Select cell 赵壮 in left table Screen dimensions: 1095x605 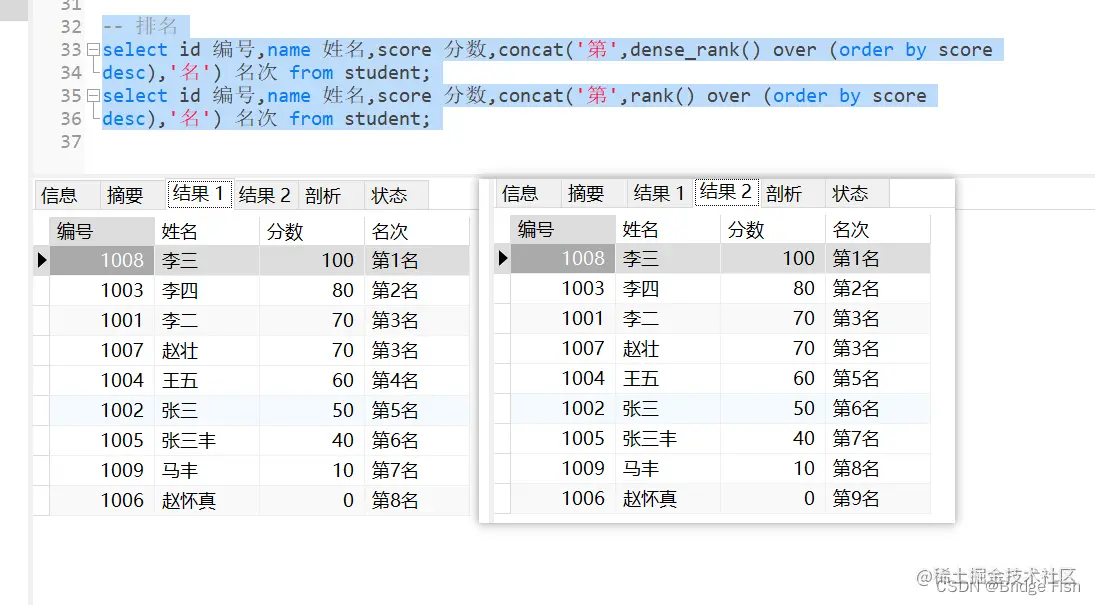pyautogui.click(x=207, y=350)
